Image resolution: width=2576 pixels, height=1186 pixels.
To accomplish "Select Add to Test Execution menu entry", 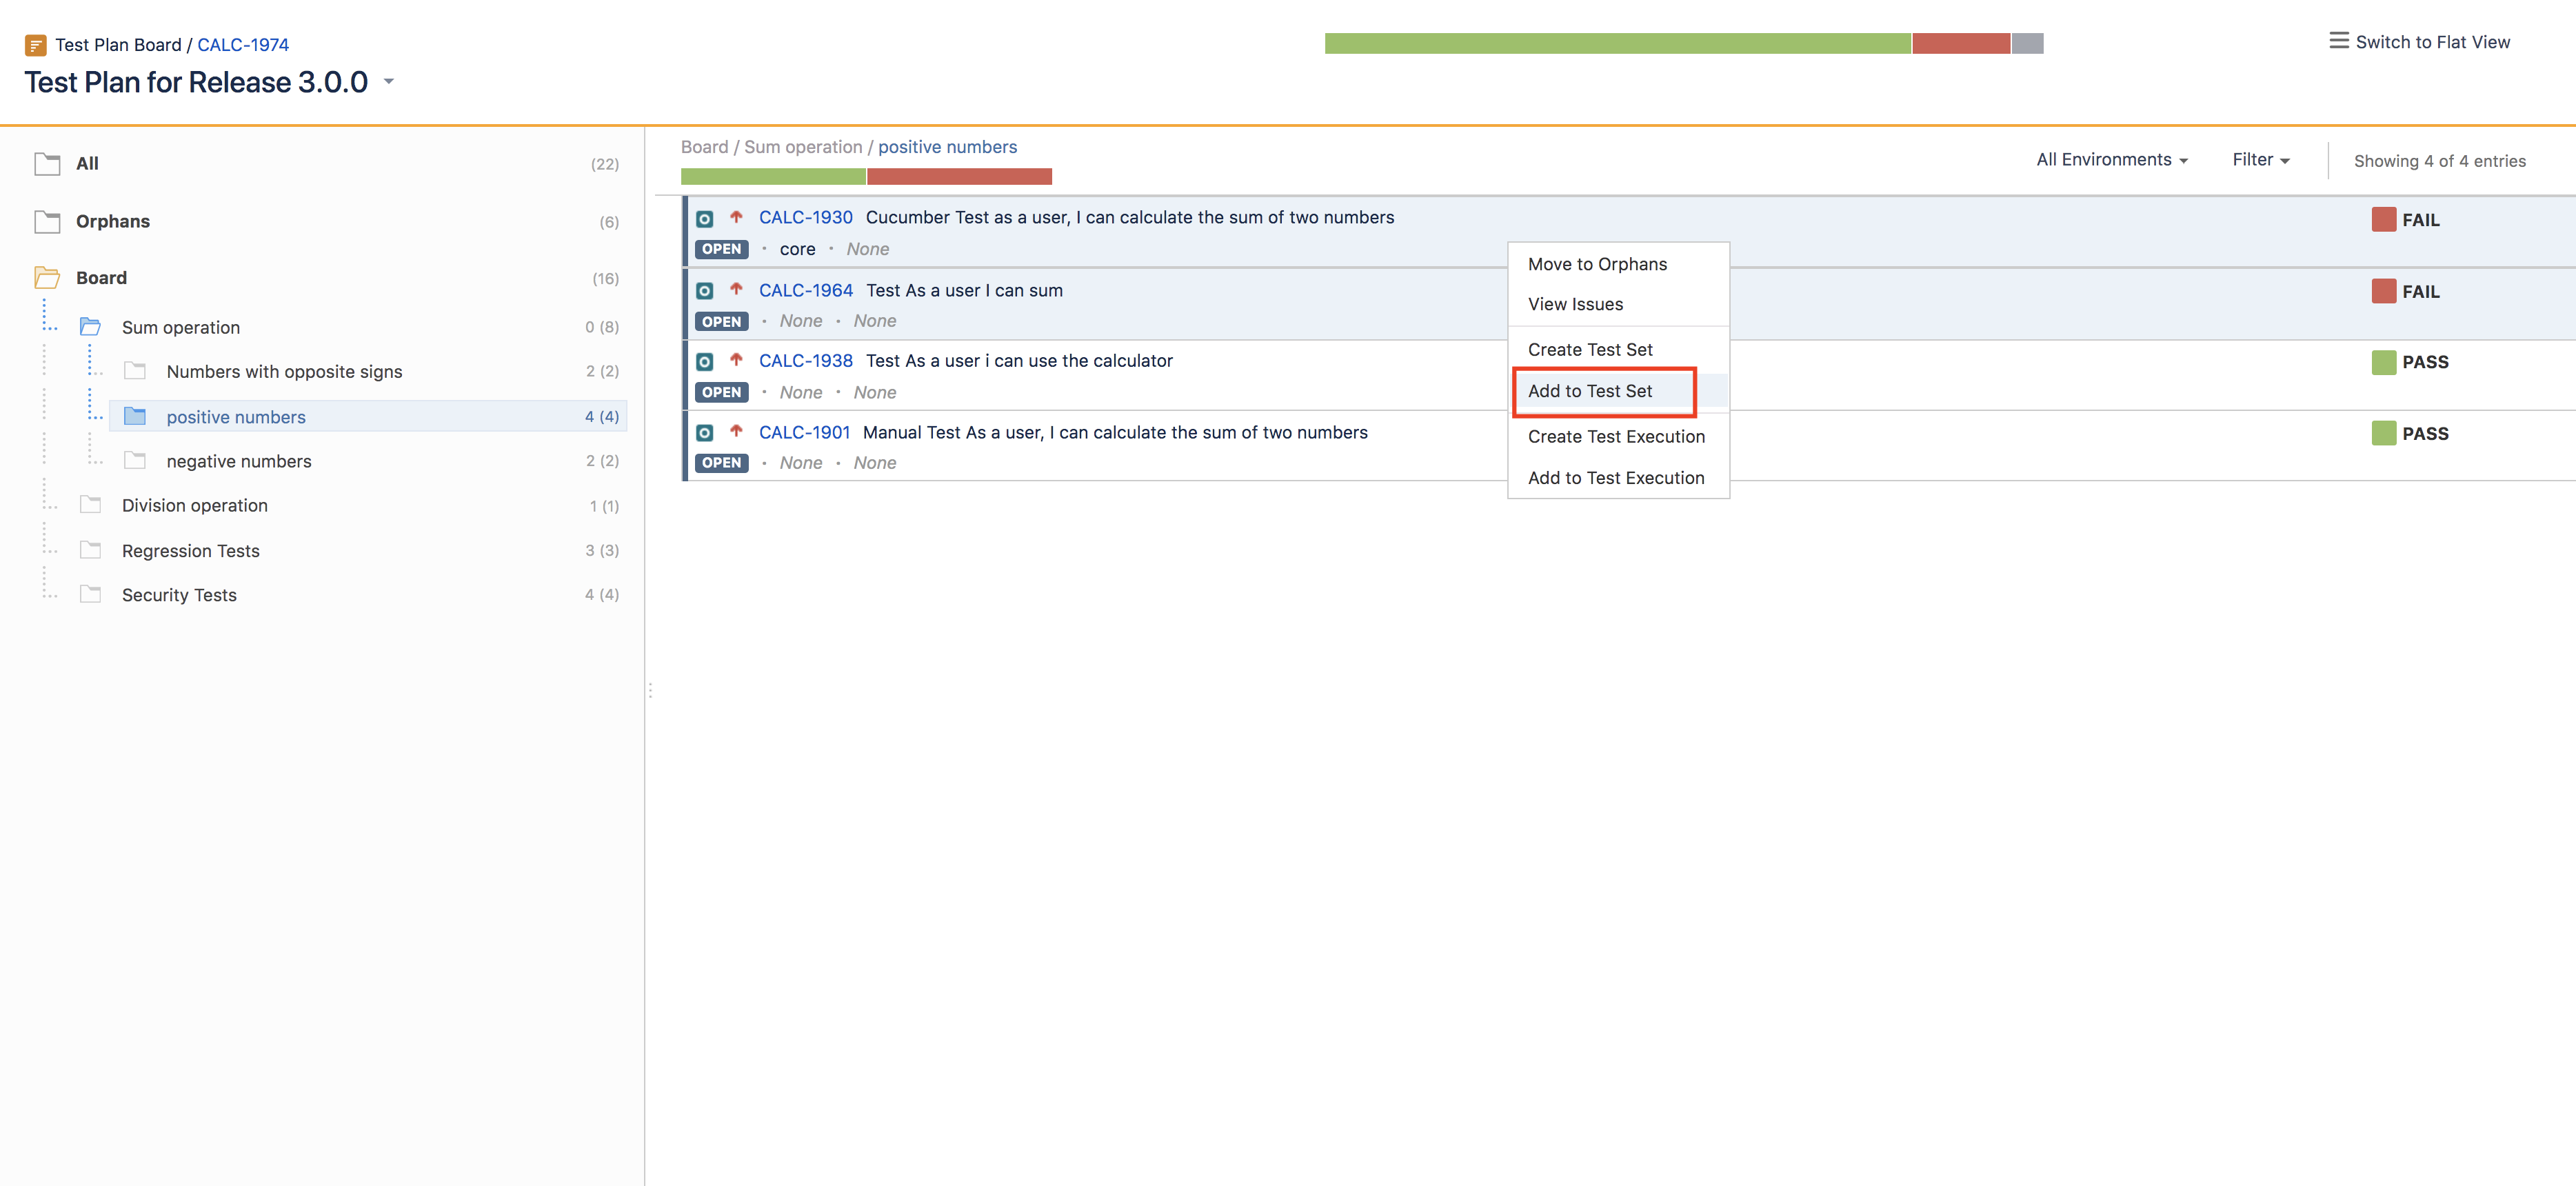I will coord(1616,478).
